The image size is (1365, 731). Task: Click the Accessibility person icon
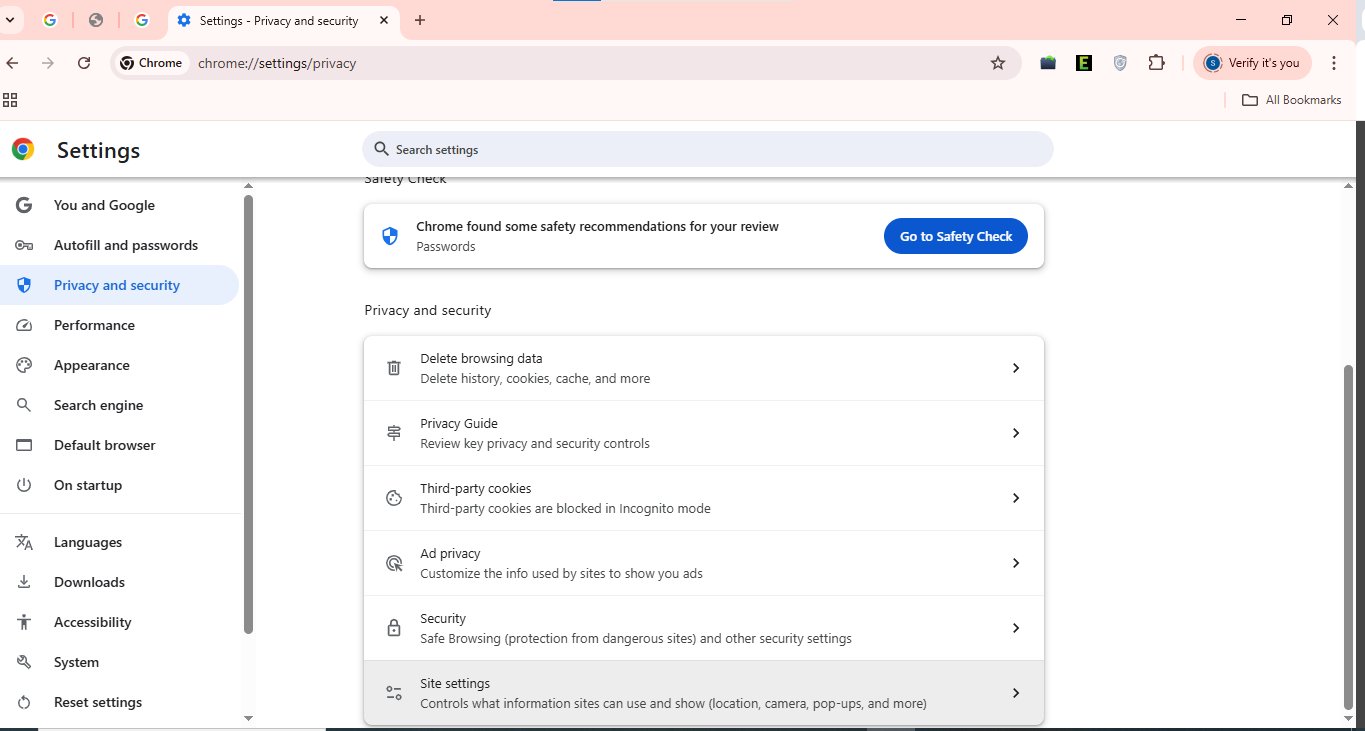click(24, 622)
